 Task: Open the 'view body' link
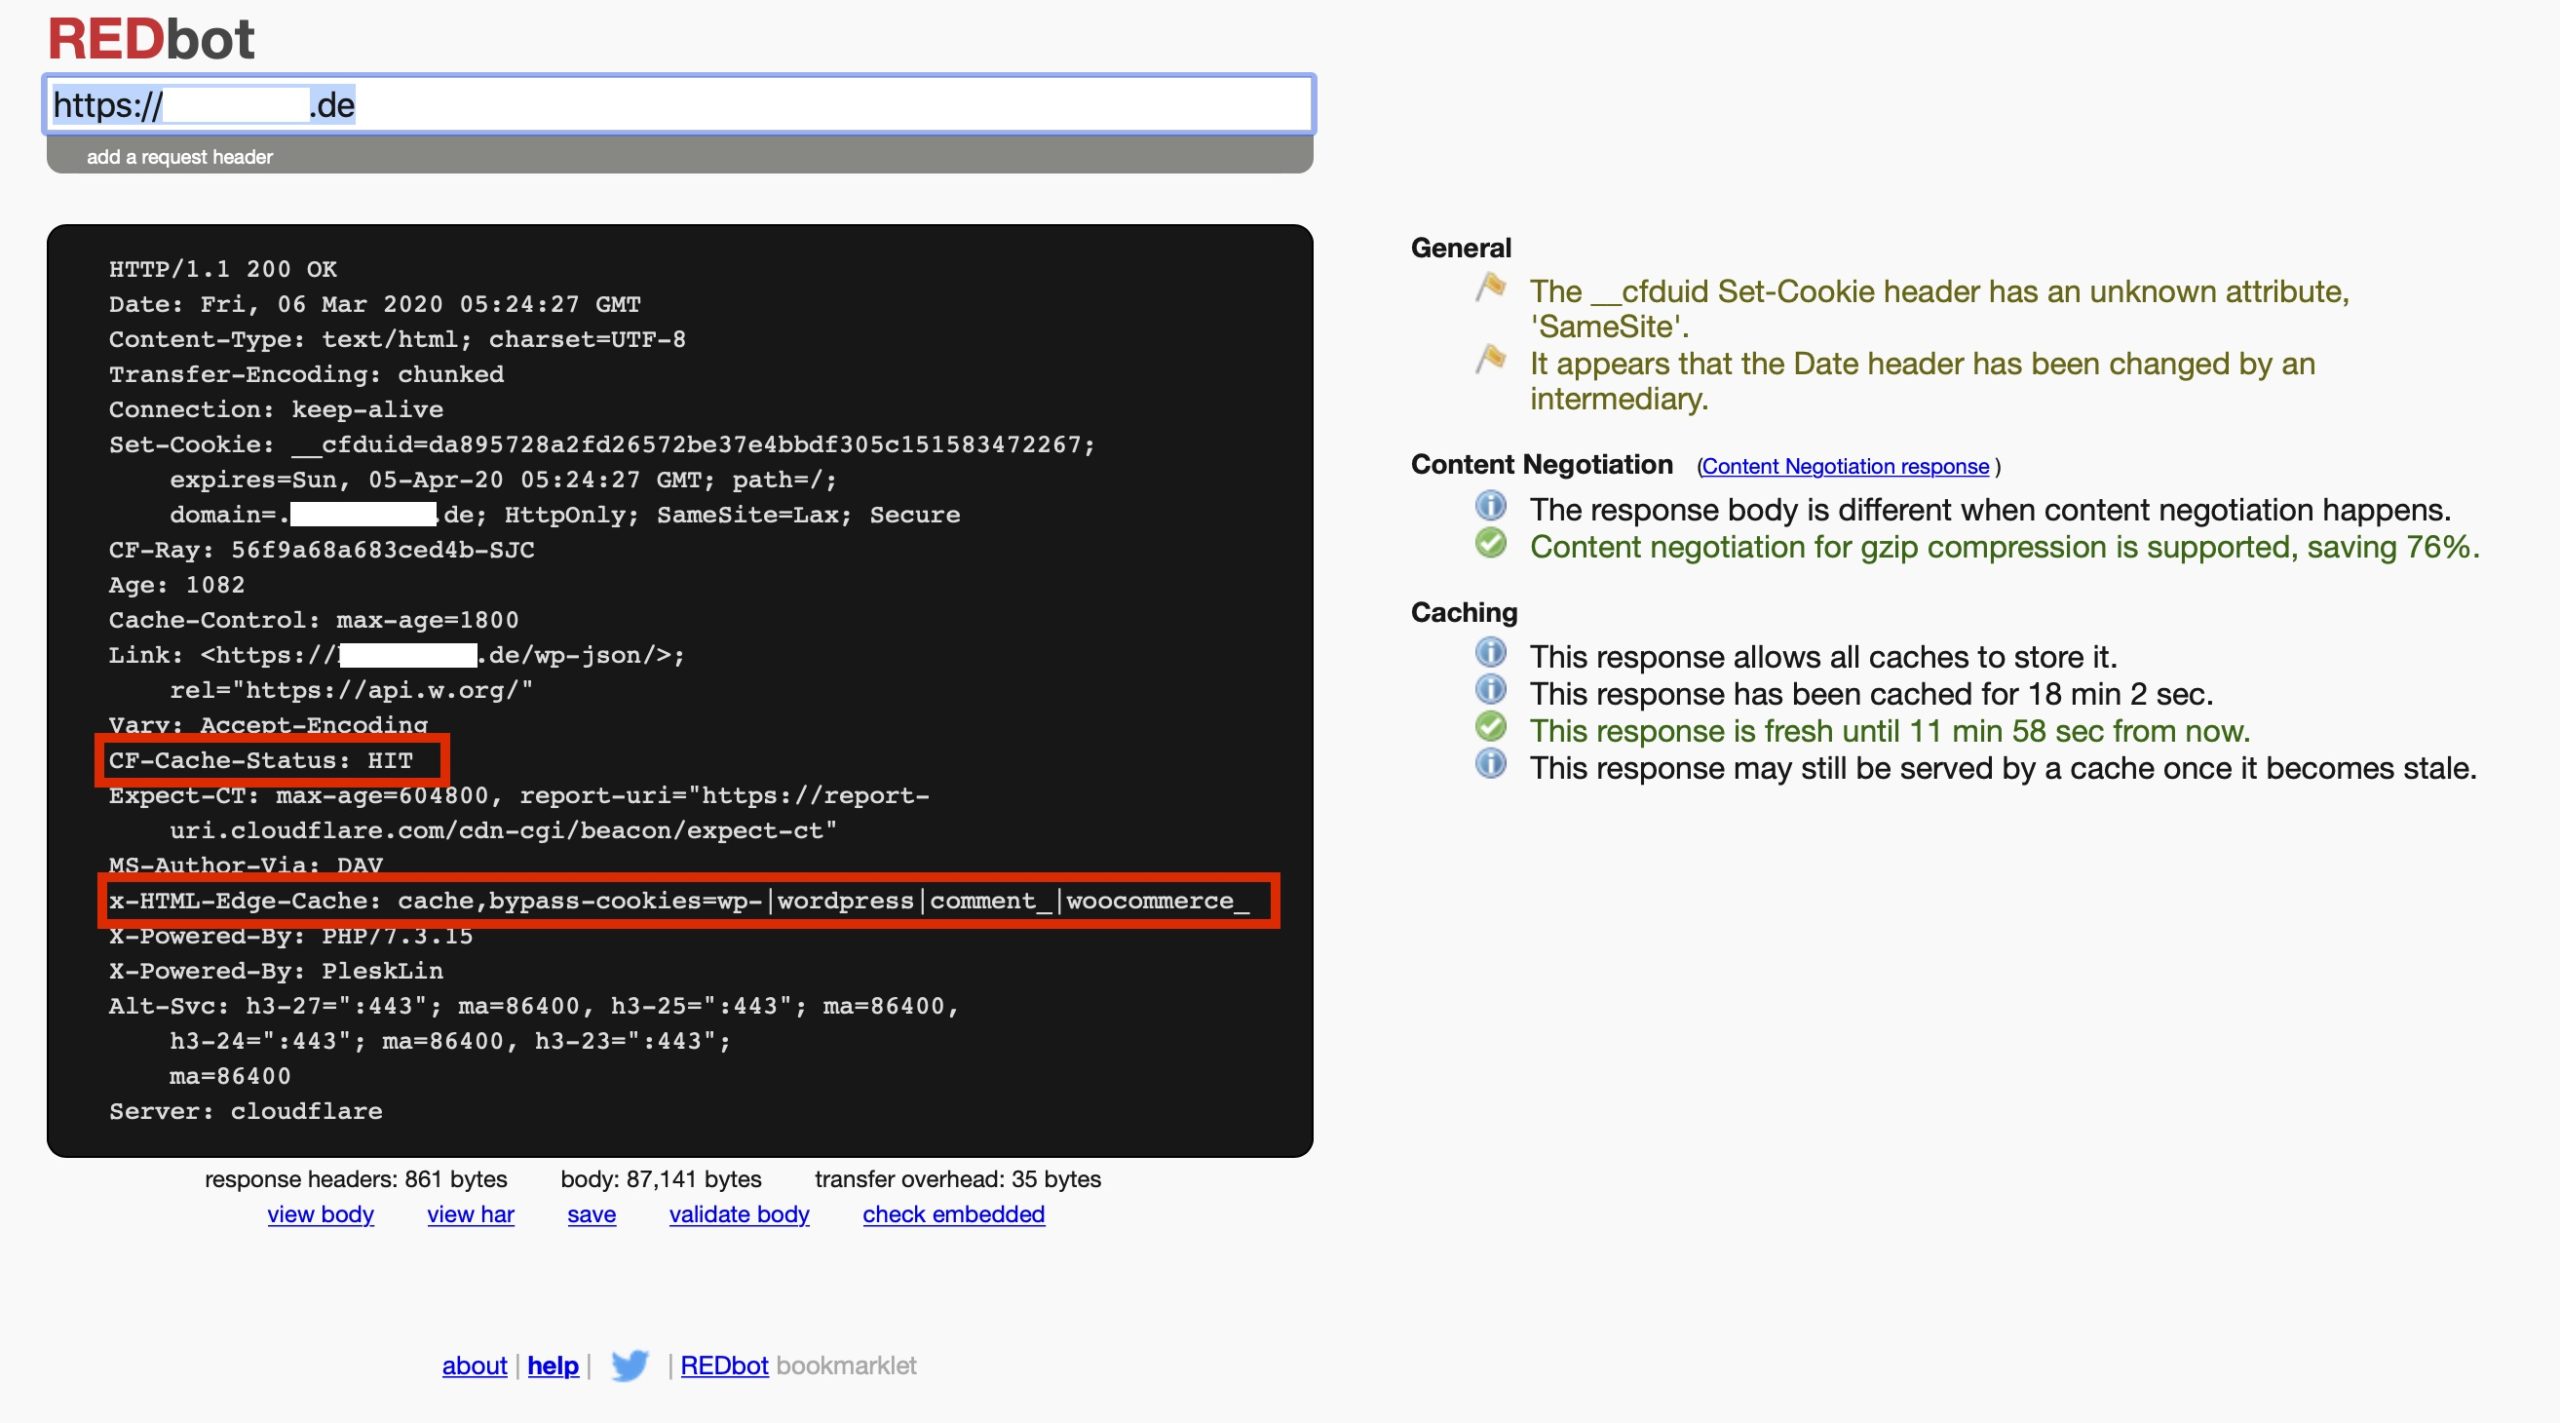point(320,1214)
